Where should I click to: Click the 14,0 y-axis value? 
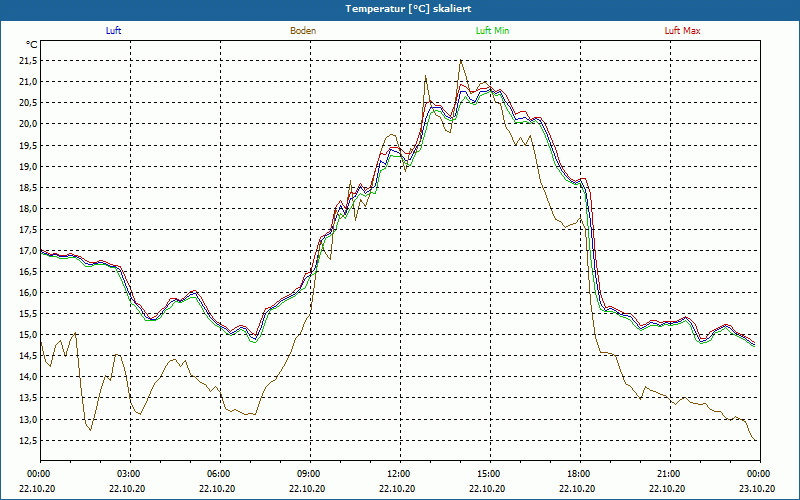[28, 377]
